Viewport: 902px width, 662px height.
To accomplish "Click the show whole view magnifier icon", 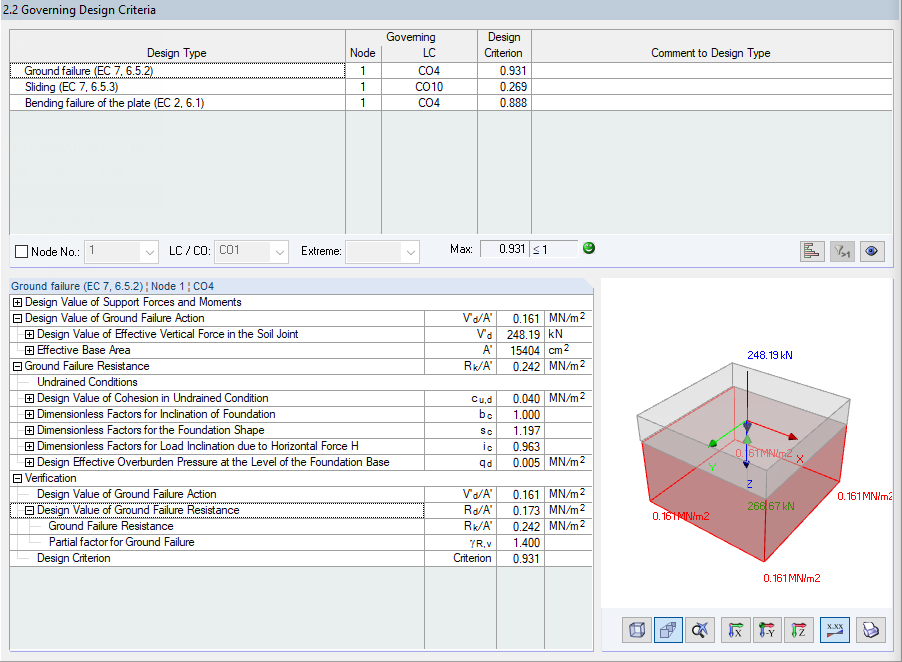I will (x=700, y=630).
